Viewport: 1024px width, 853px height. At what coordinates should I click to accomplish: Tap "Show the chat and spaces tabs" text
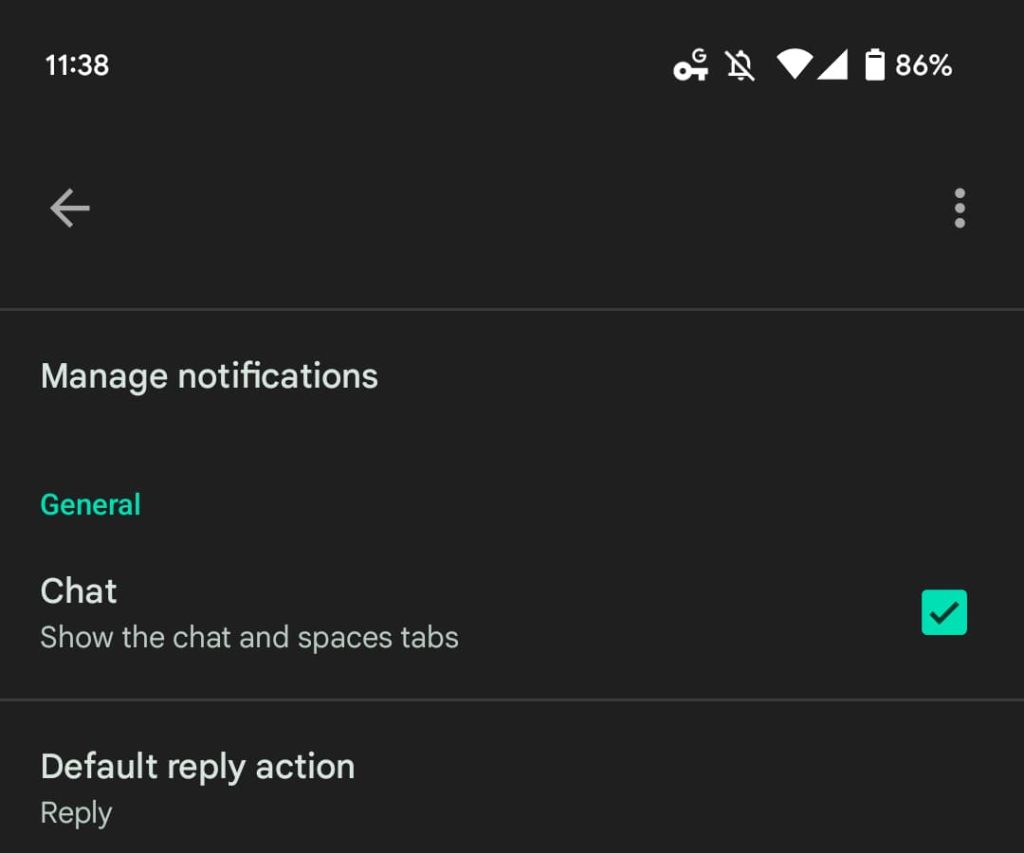point(249,637)
